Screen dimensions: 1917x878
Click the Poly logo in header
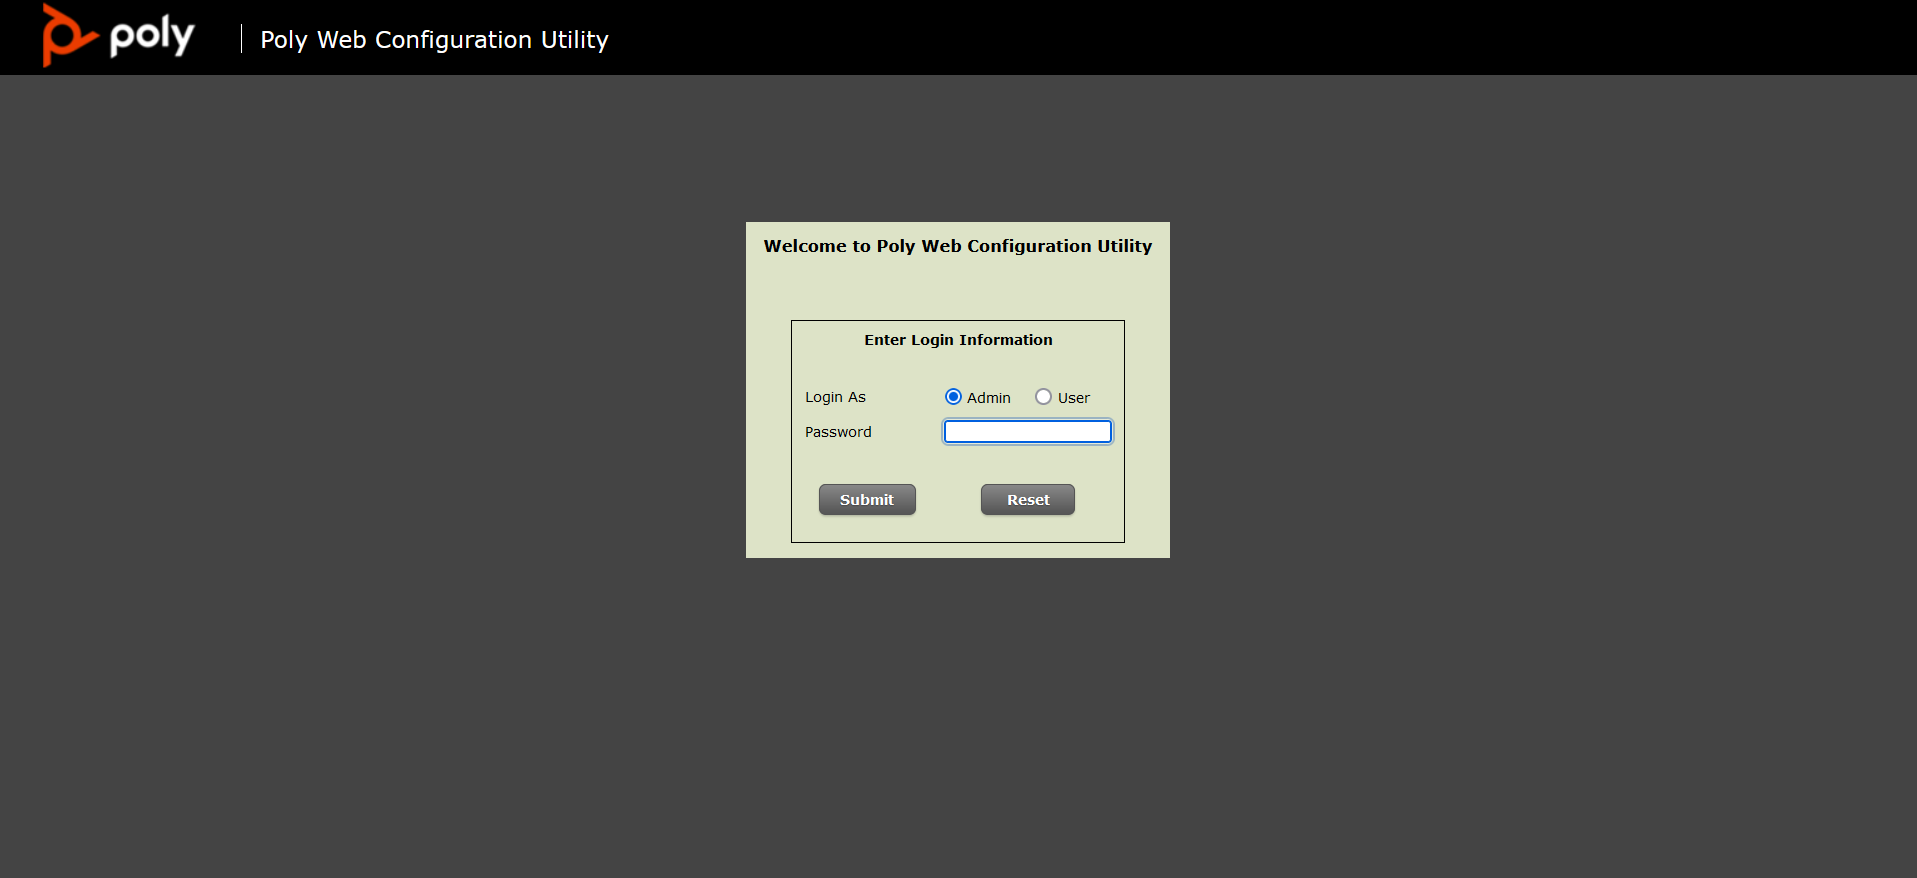(118, 36)
